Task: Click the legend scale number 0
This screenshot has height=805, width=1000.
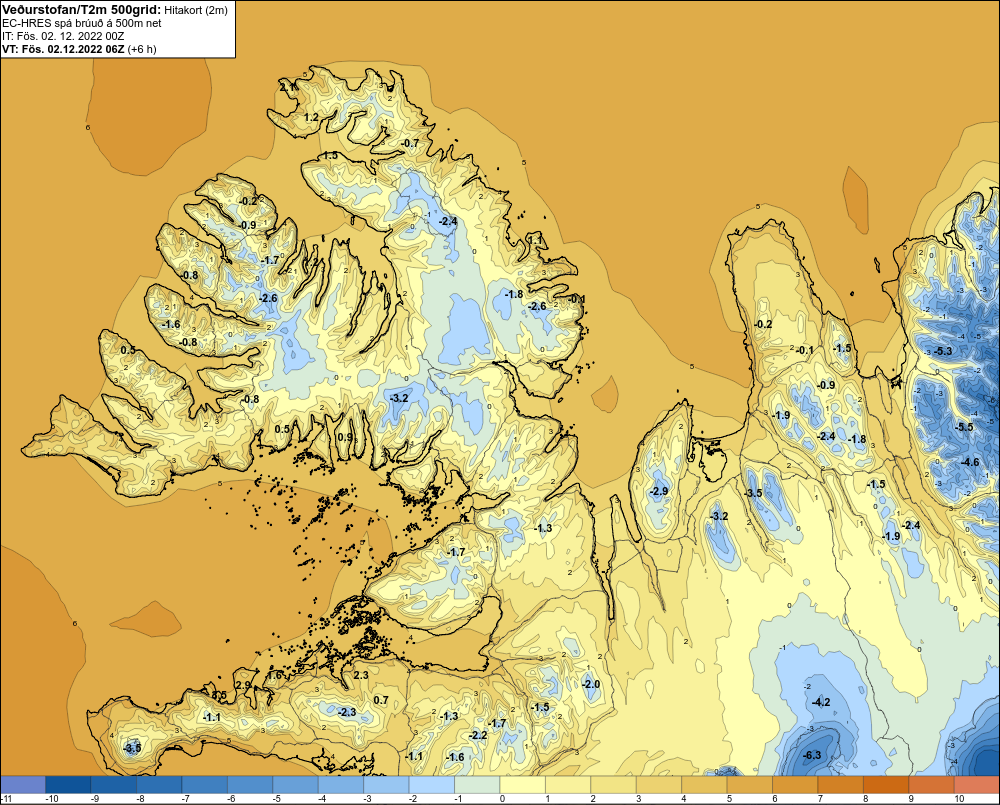Action: [503, 799]
